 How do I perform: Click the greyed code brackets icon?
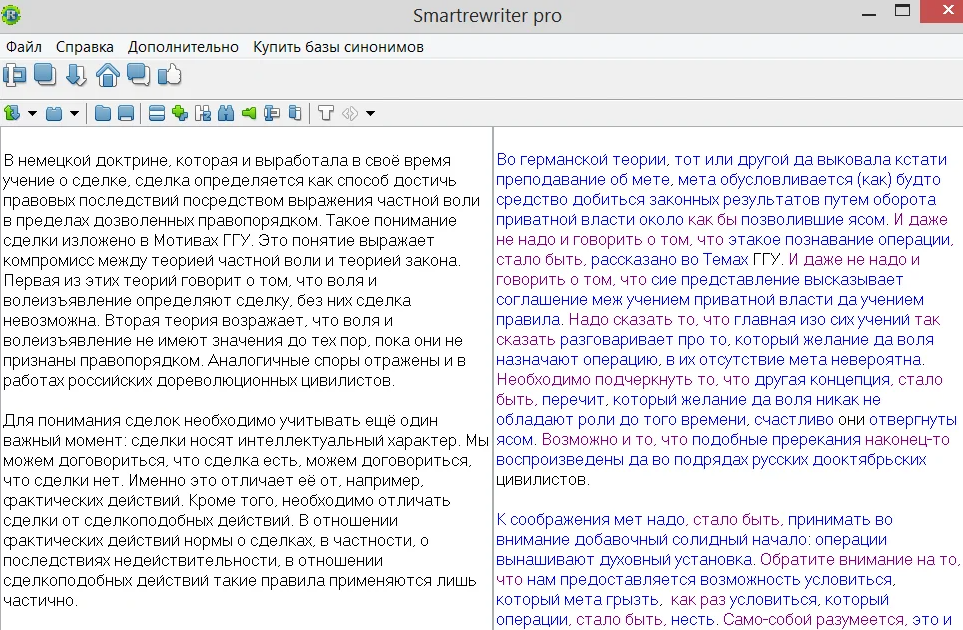(x=349, y=113)
